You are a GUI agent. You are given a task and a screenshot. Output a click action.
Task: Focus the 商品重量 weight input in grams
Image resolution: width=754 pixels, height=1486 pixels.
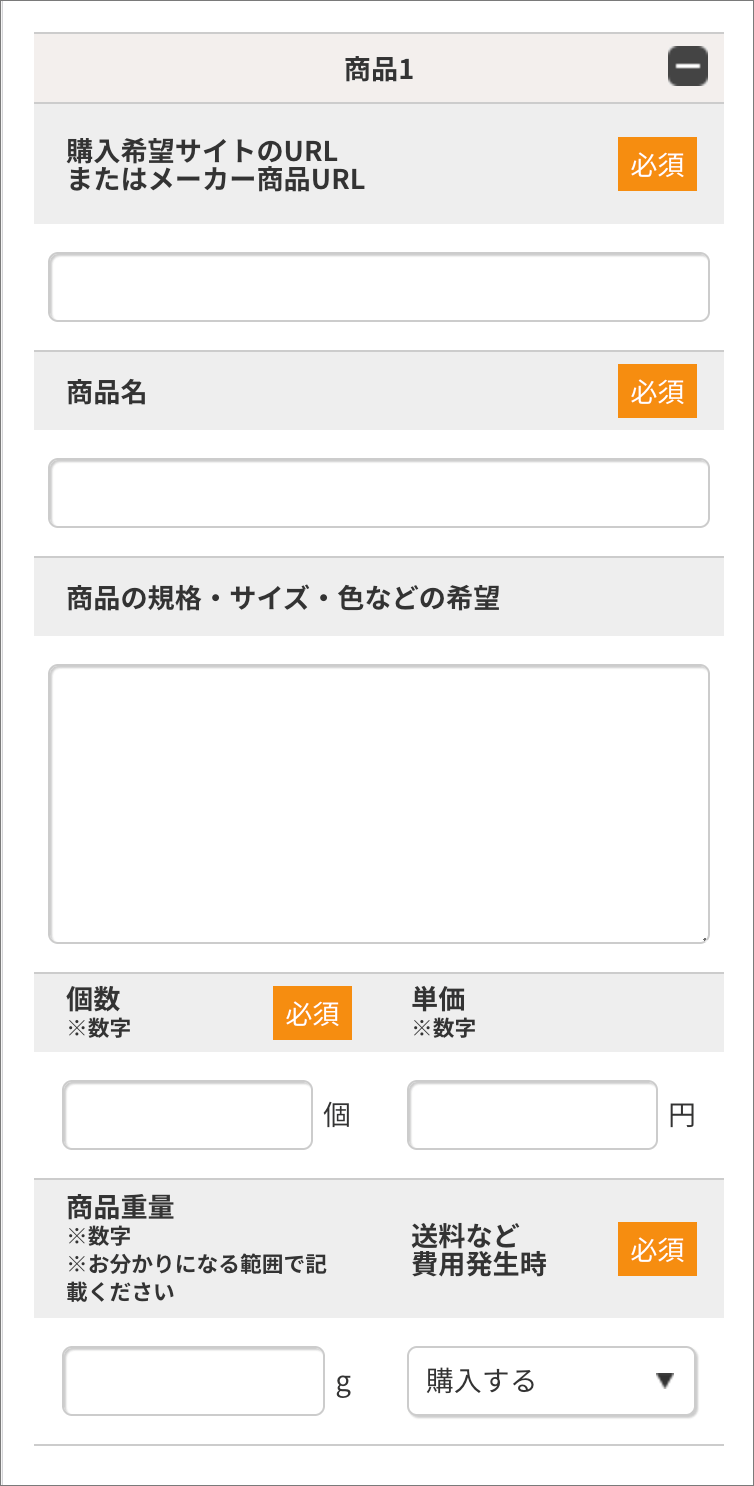(194, 1381)
